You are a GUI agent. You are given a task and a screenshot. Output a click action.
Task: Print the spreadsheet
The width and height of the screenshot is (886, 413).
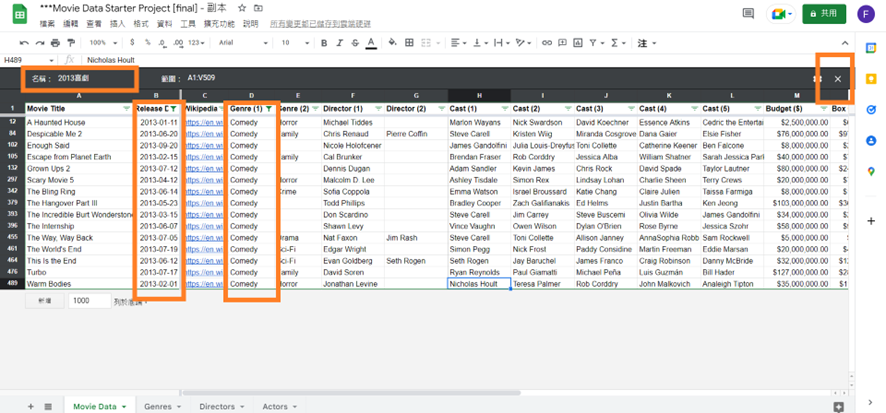pyautogui.click(x=55, y=43)
